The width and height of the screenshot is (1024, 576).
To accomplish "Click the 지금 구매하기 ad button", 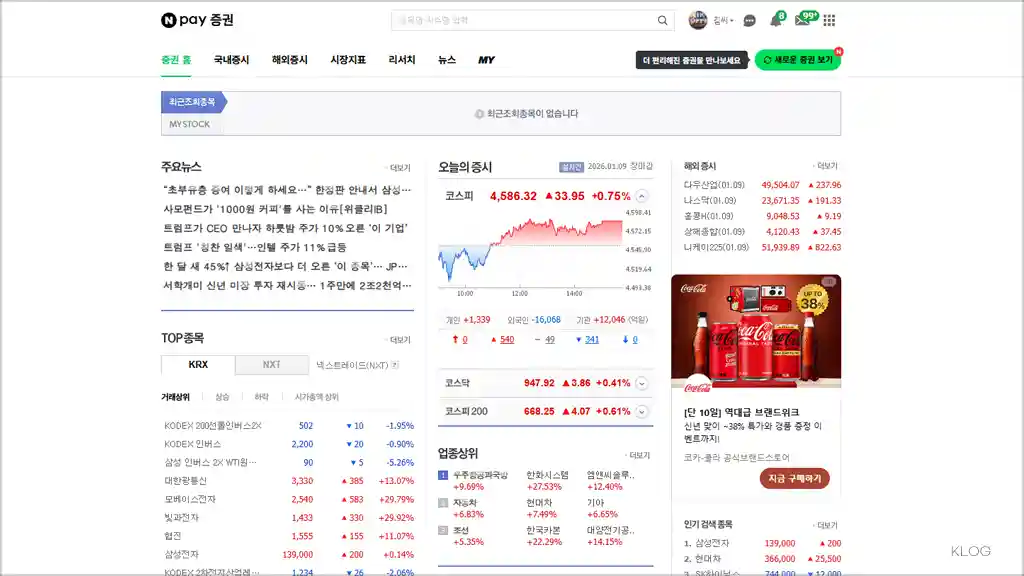I will point(797,479).
